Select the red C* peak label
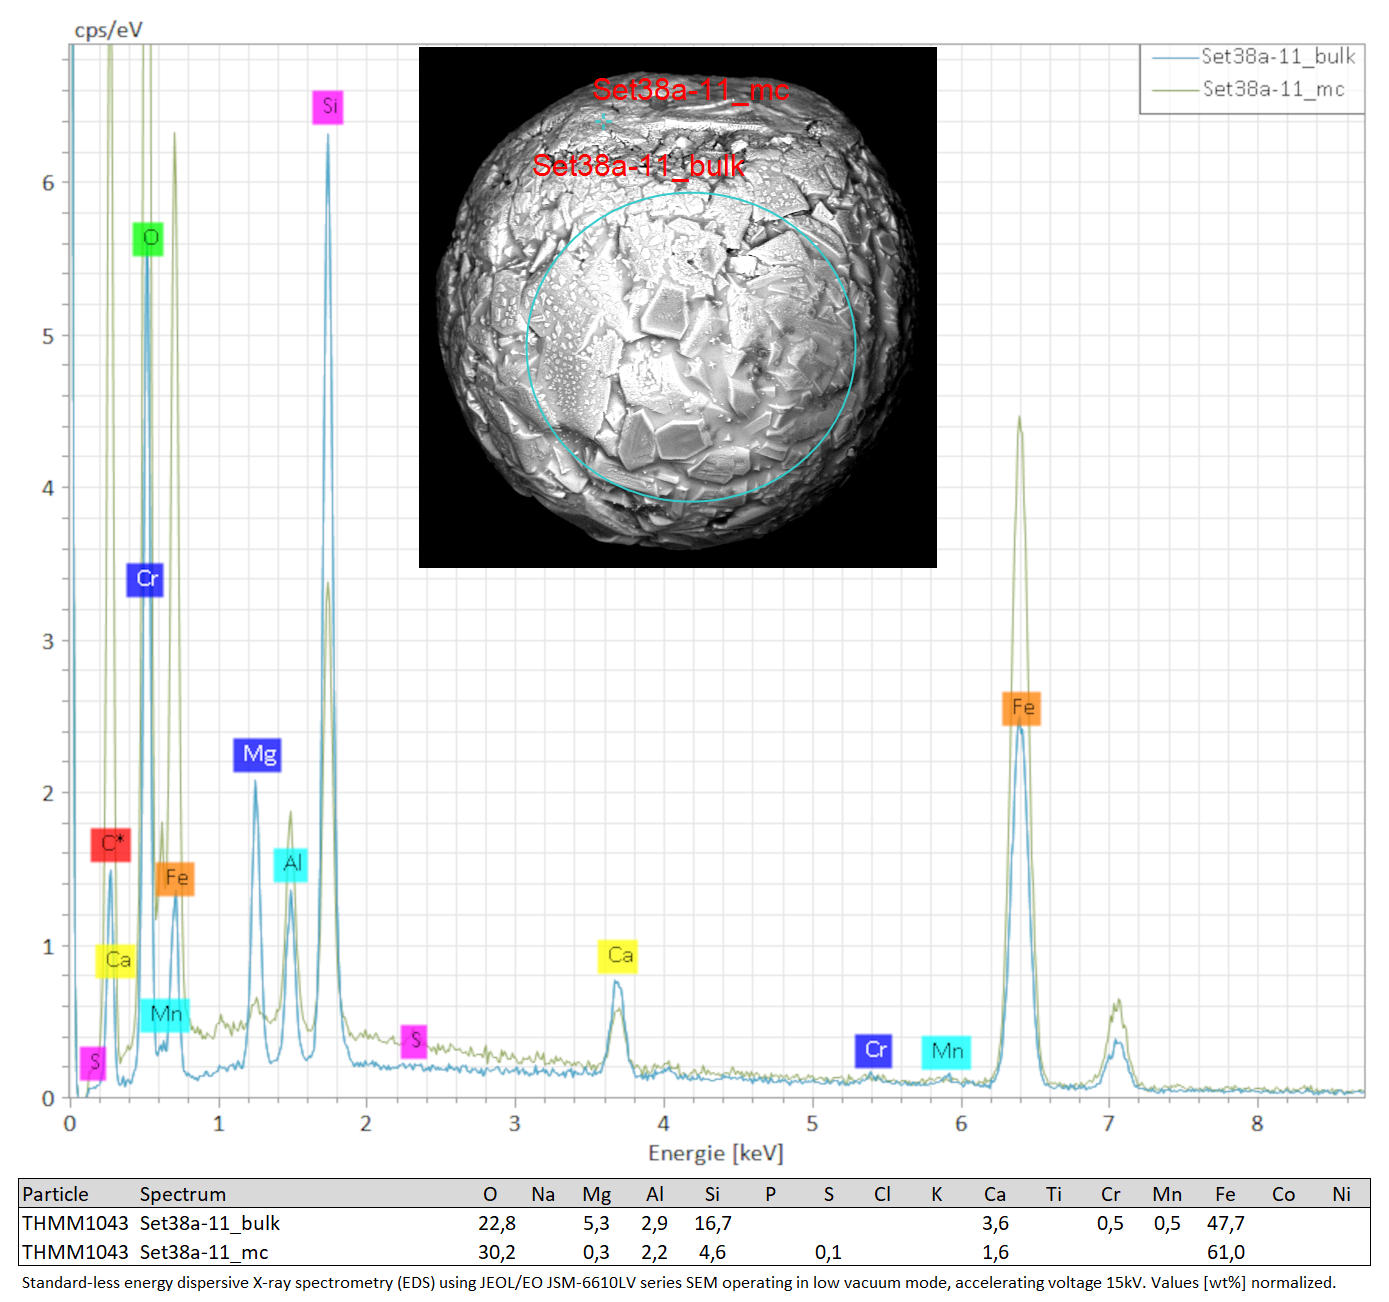Viewport: 1389px width, 1302px height. (111, 844)
